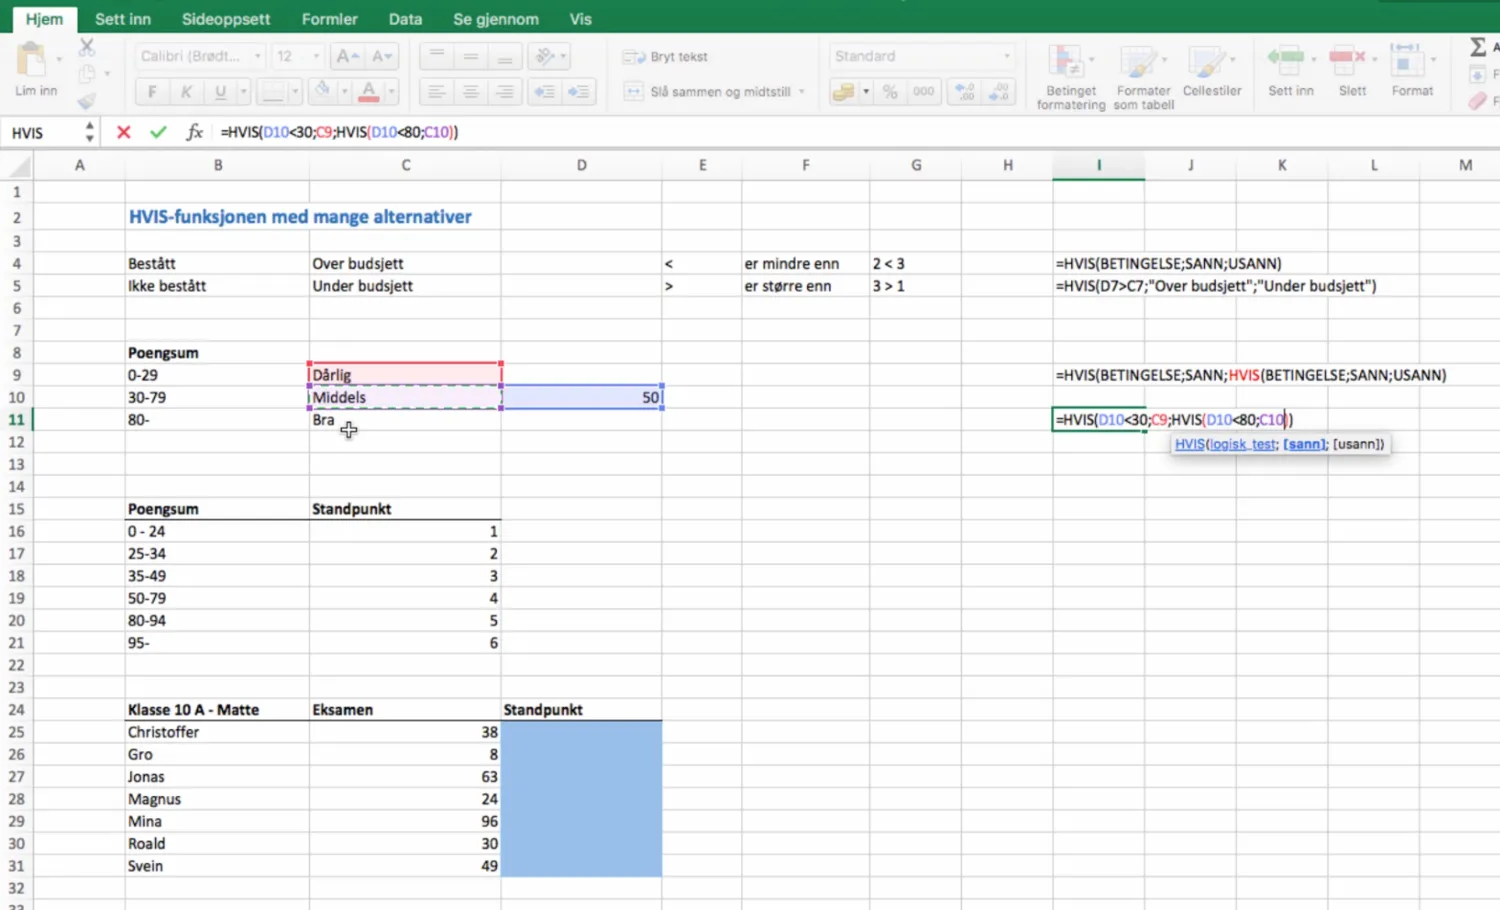Click the Bryt tekst wrap text button
Viewport: 1500px width, 910px height.
pyautogui.click(x=666, y=57)
